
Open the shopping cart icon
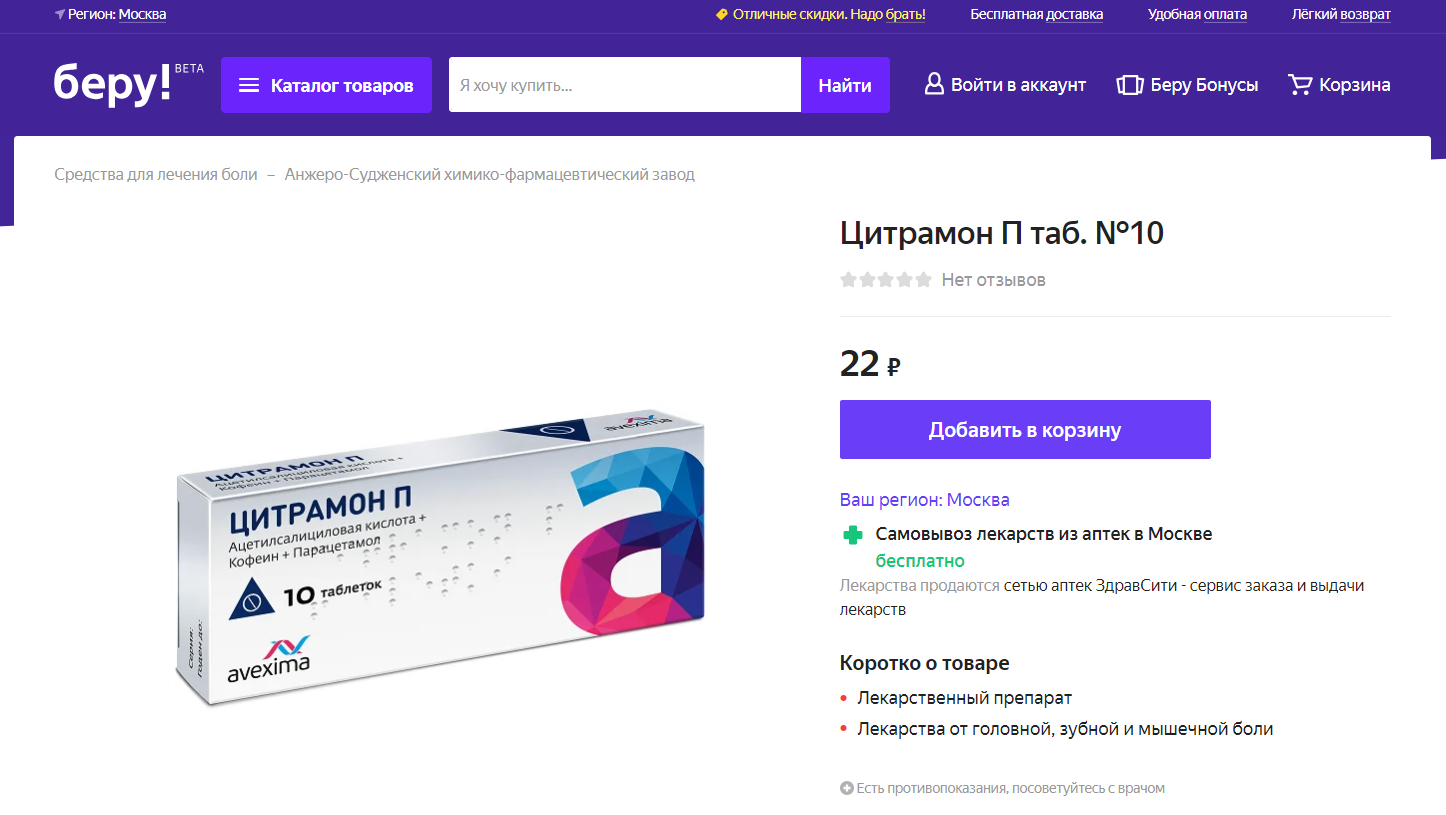(1300, 85)
